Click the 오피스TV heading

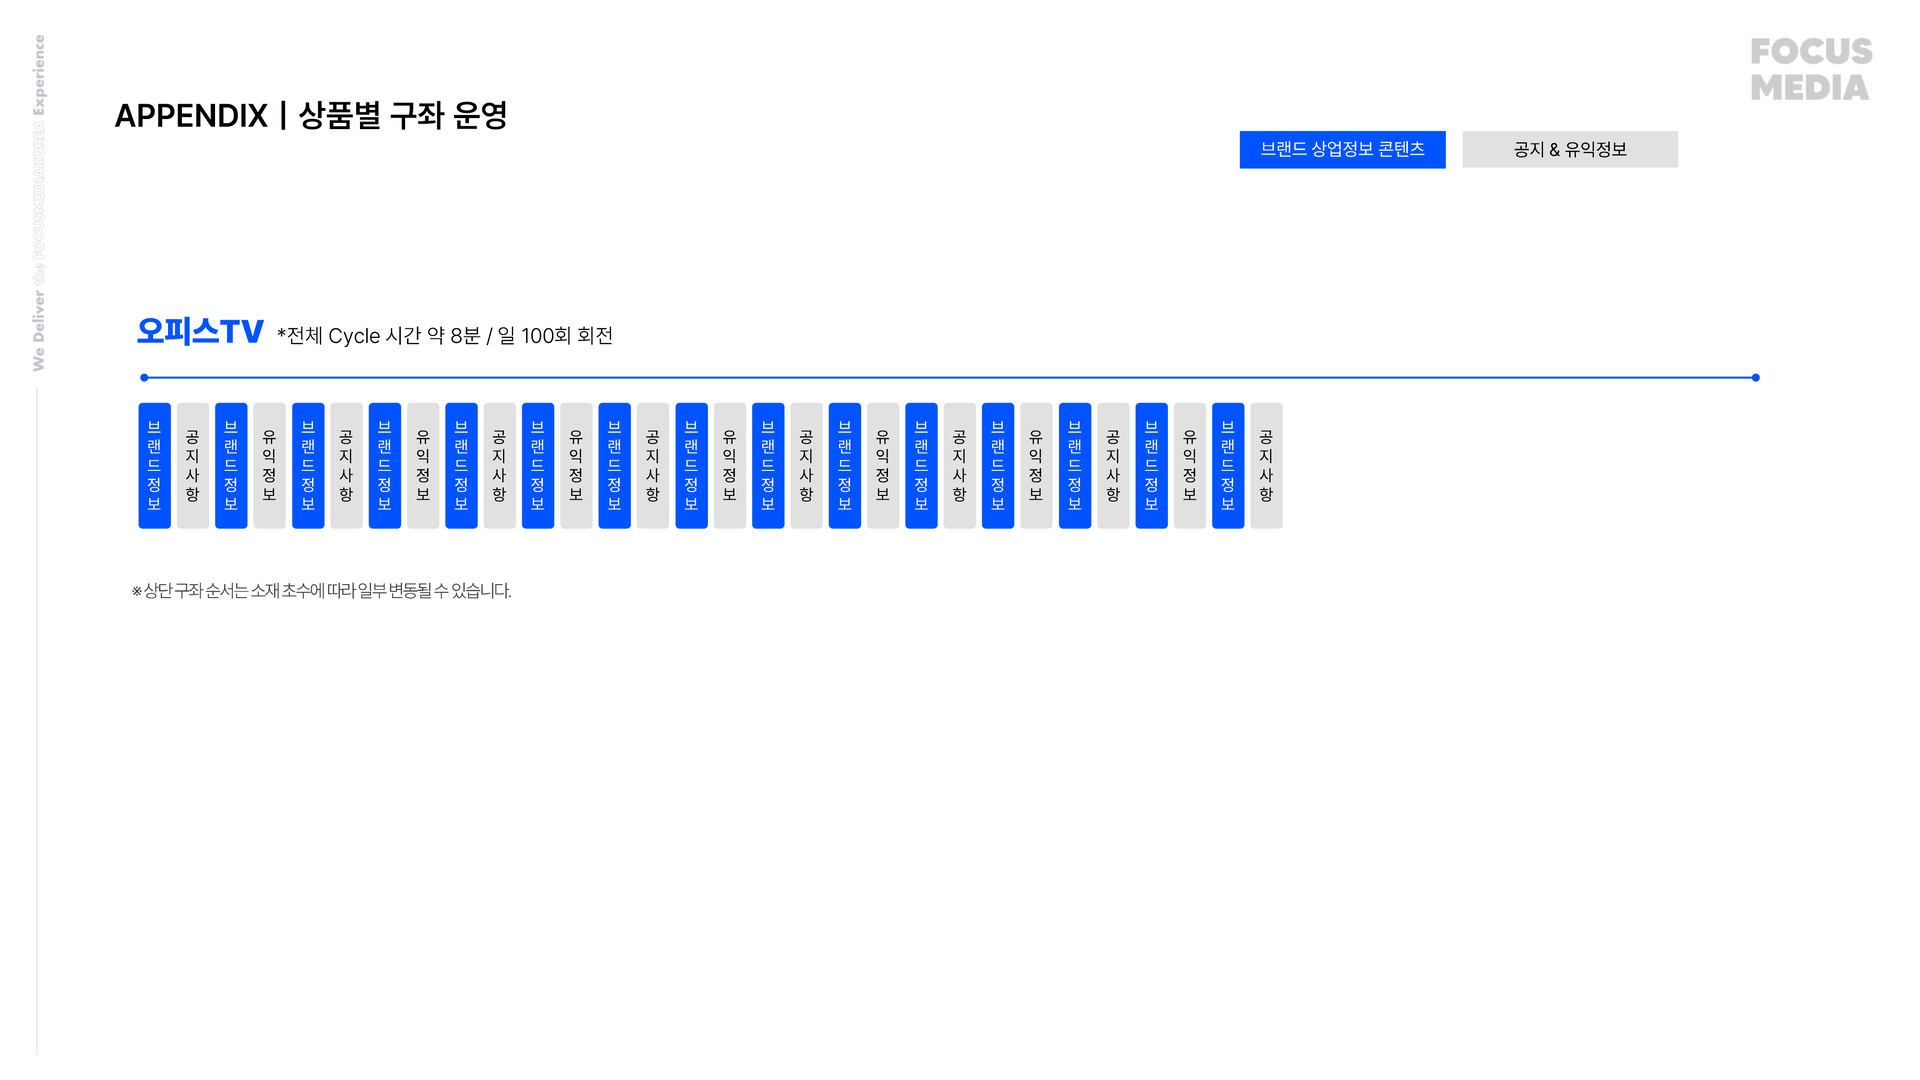click(200, 332)
